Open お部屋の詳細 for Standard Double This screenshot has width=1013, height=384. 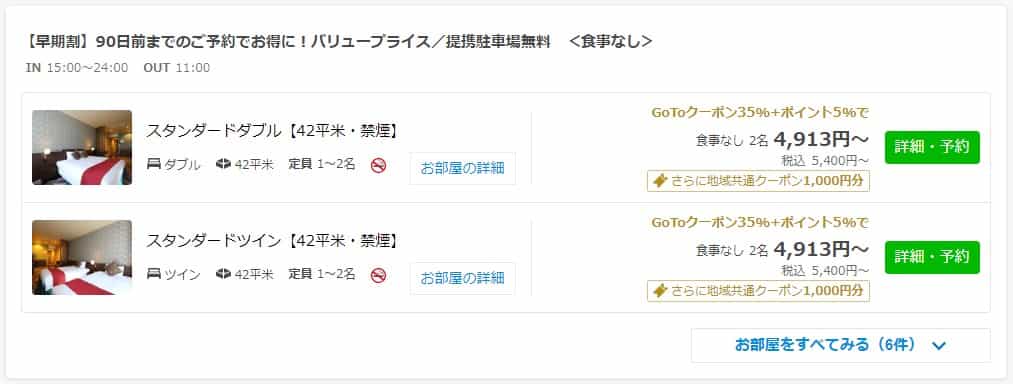tap(463, 169)
